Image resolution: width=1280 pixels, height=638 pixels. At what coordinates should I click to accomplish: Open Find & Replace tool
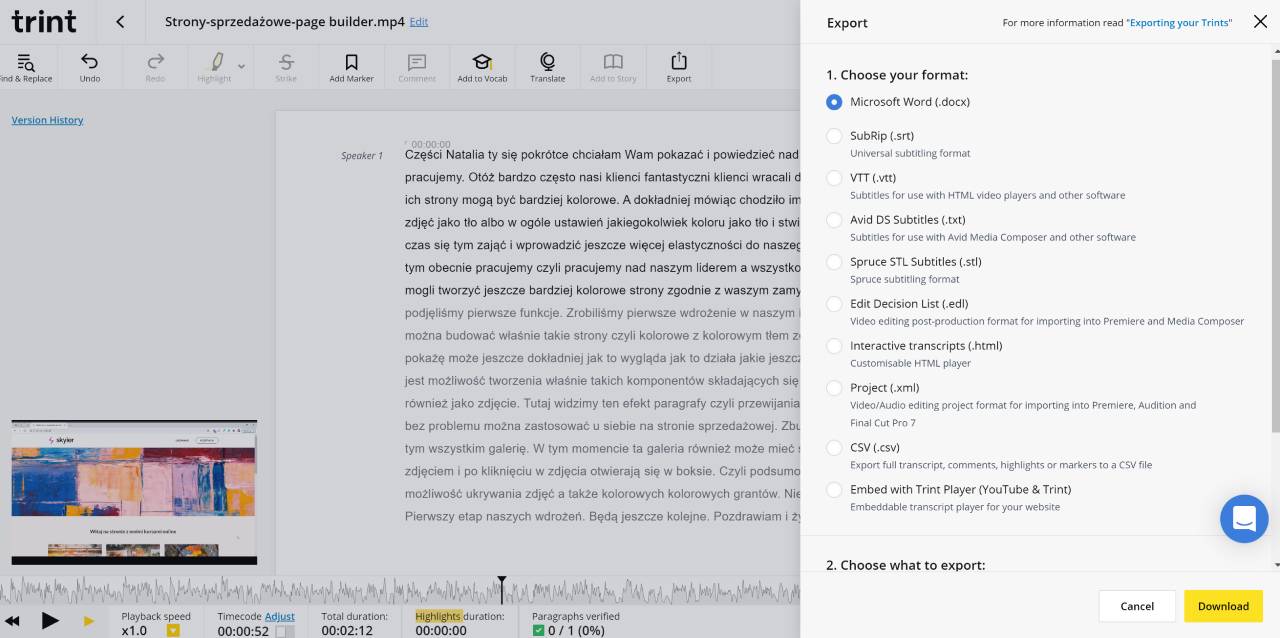click(26, 62)
